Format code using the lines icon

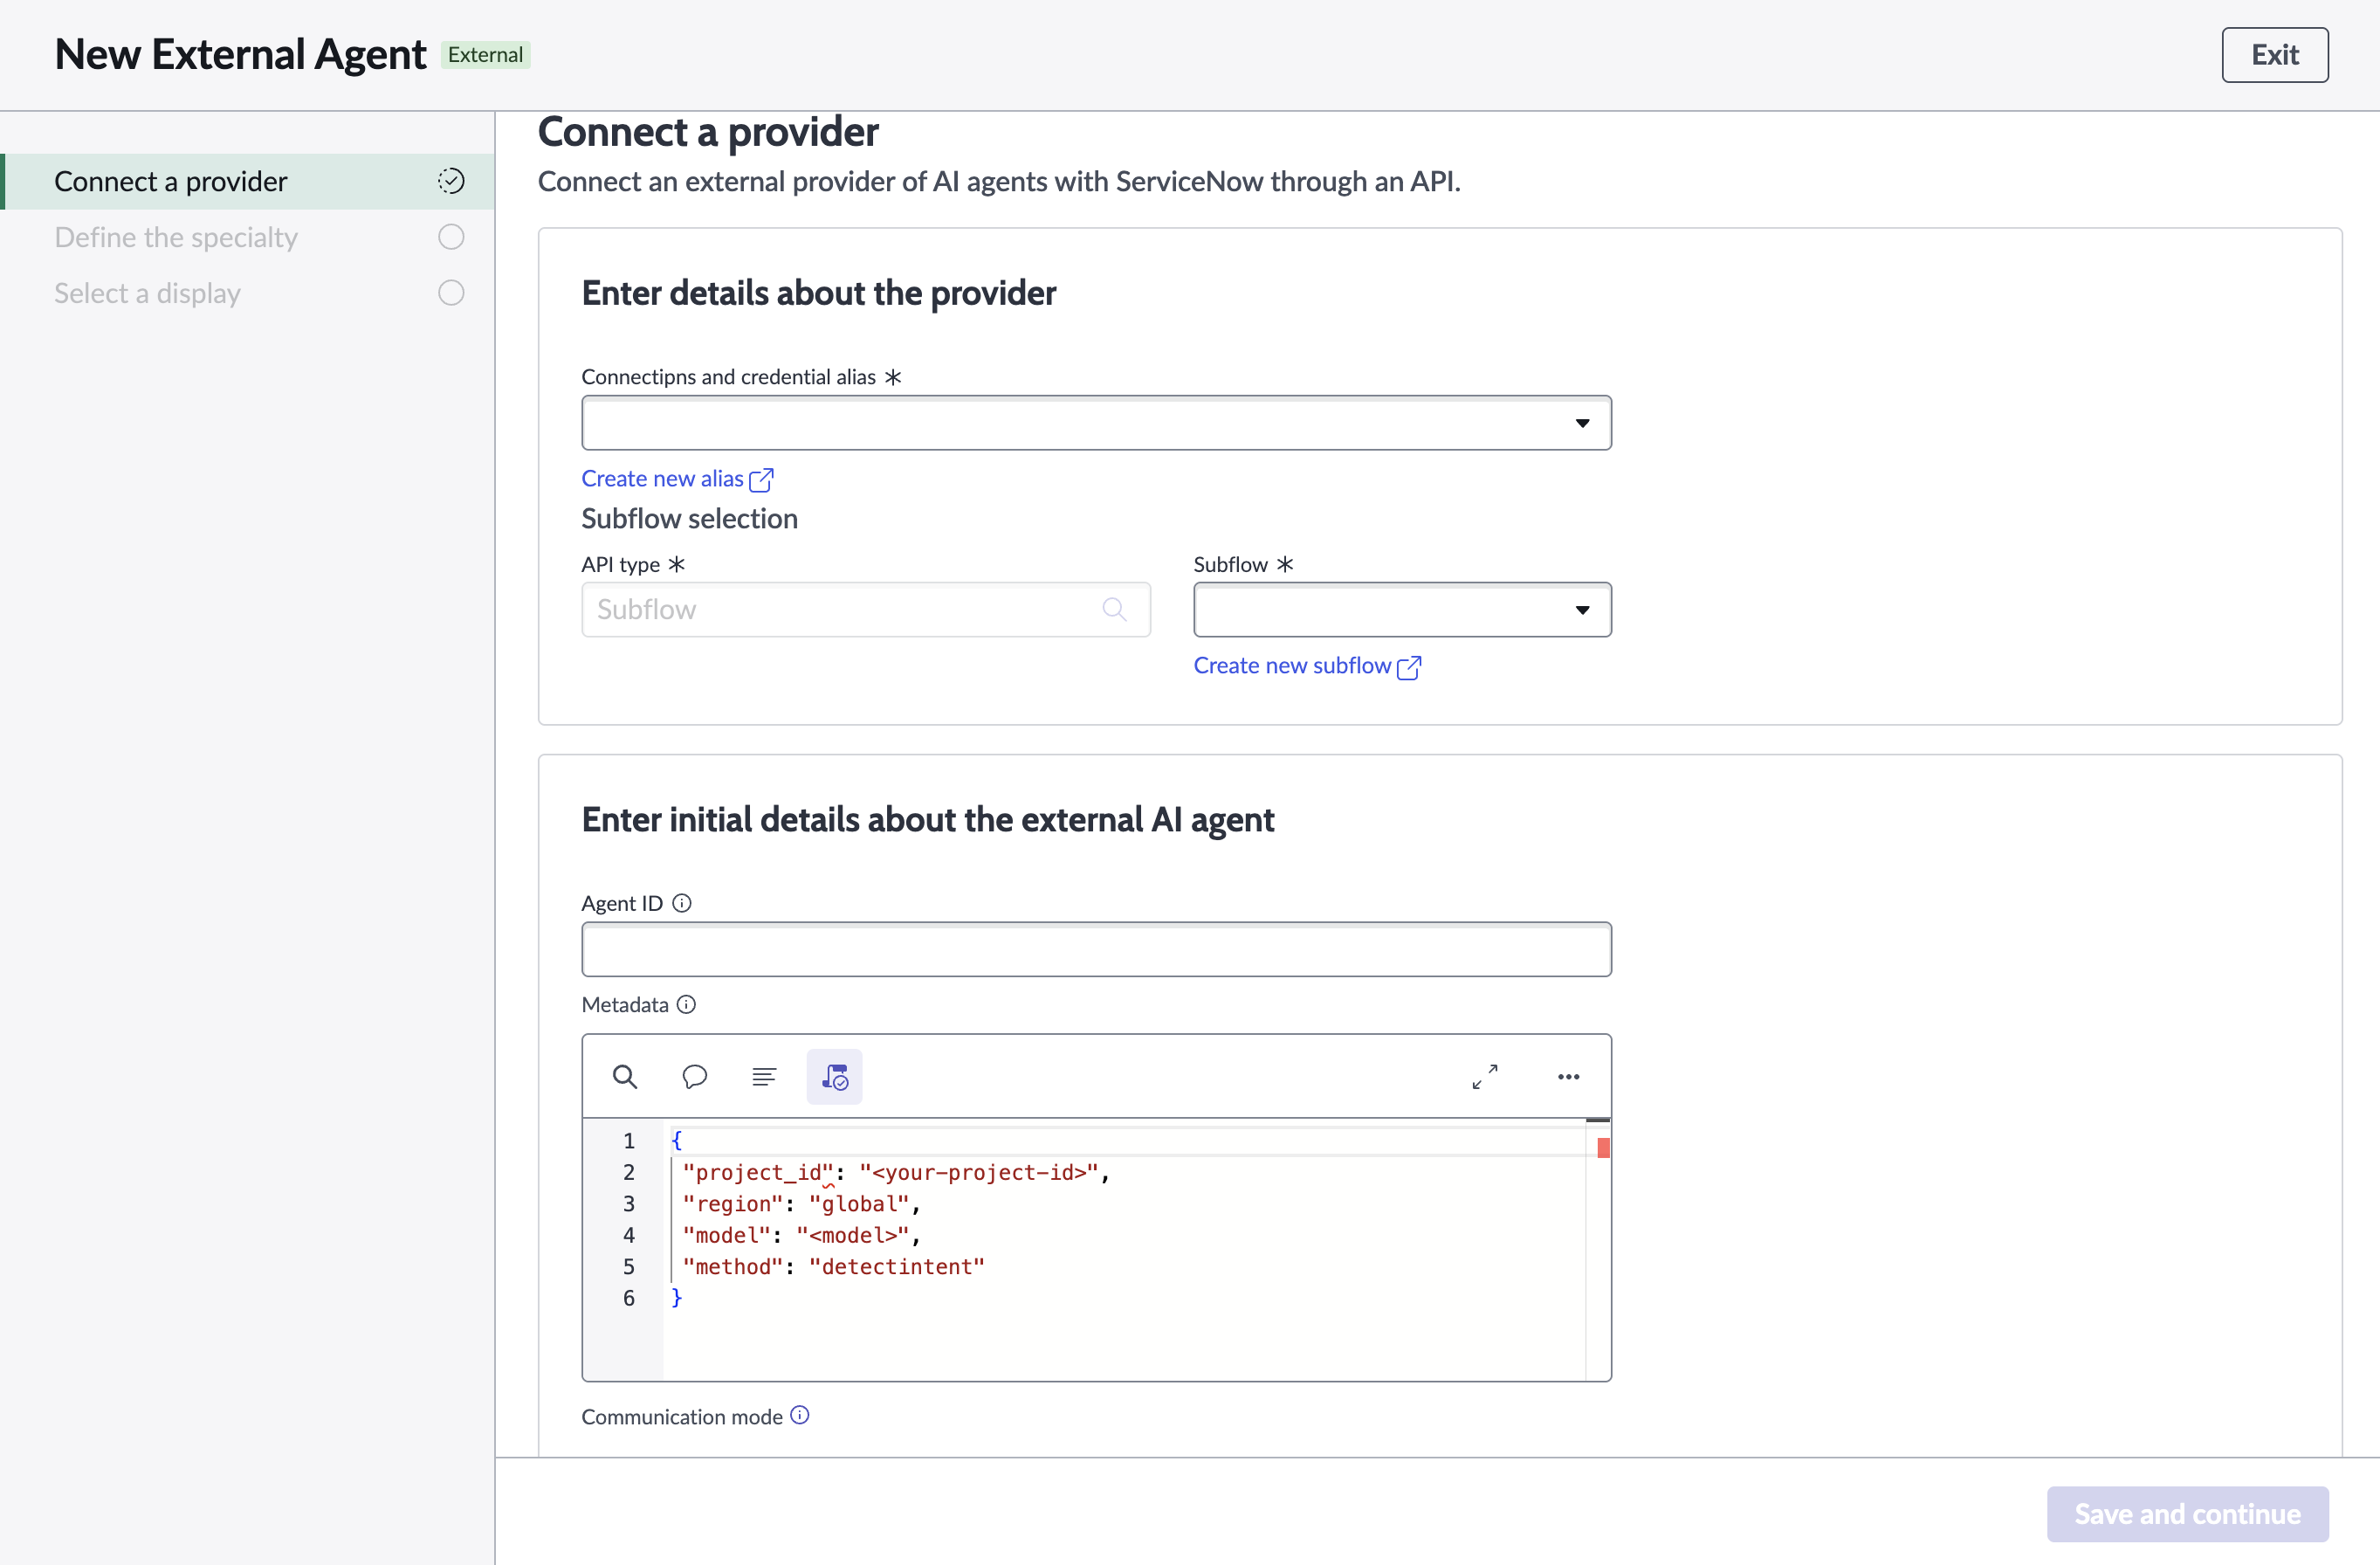coord(764,1077)
